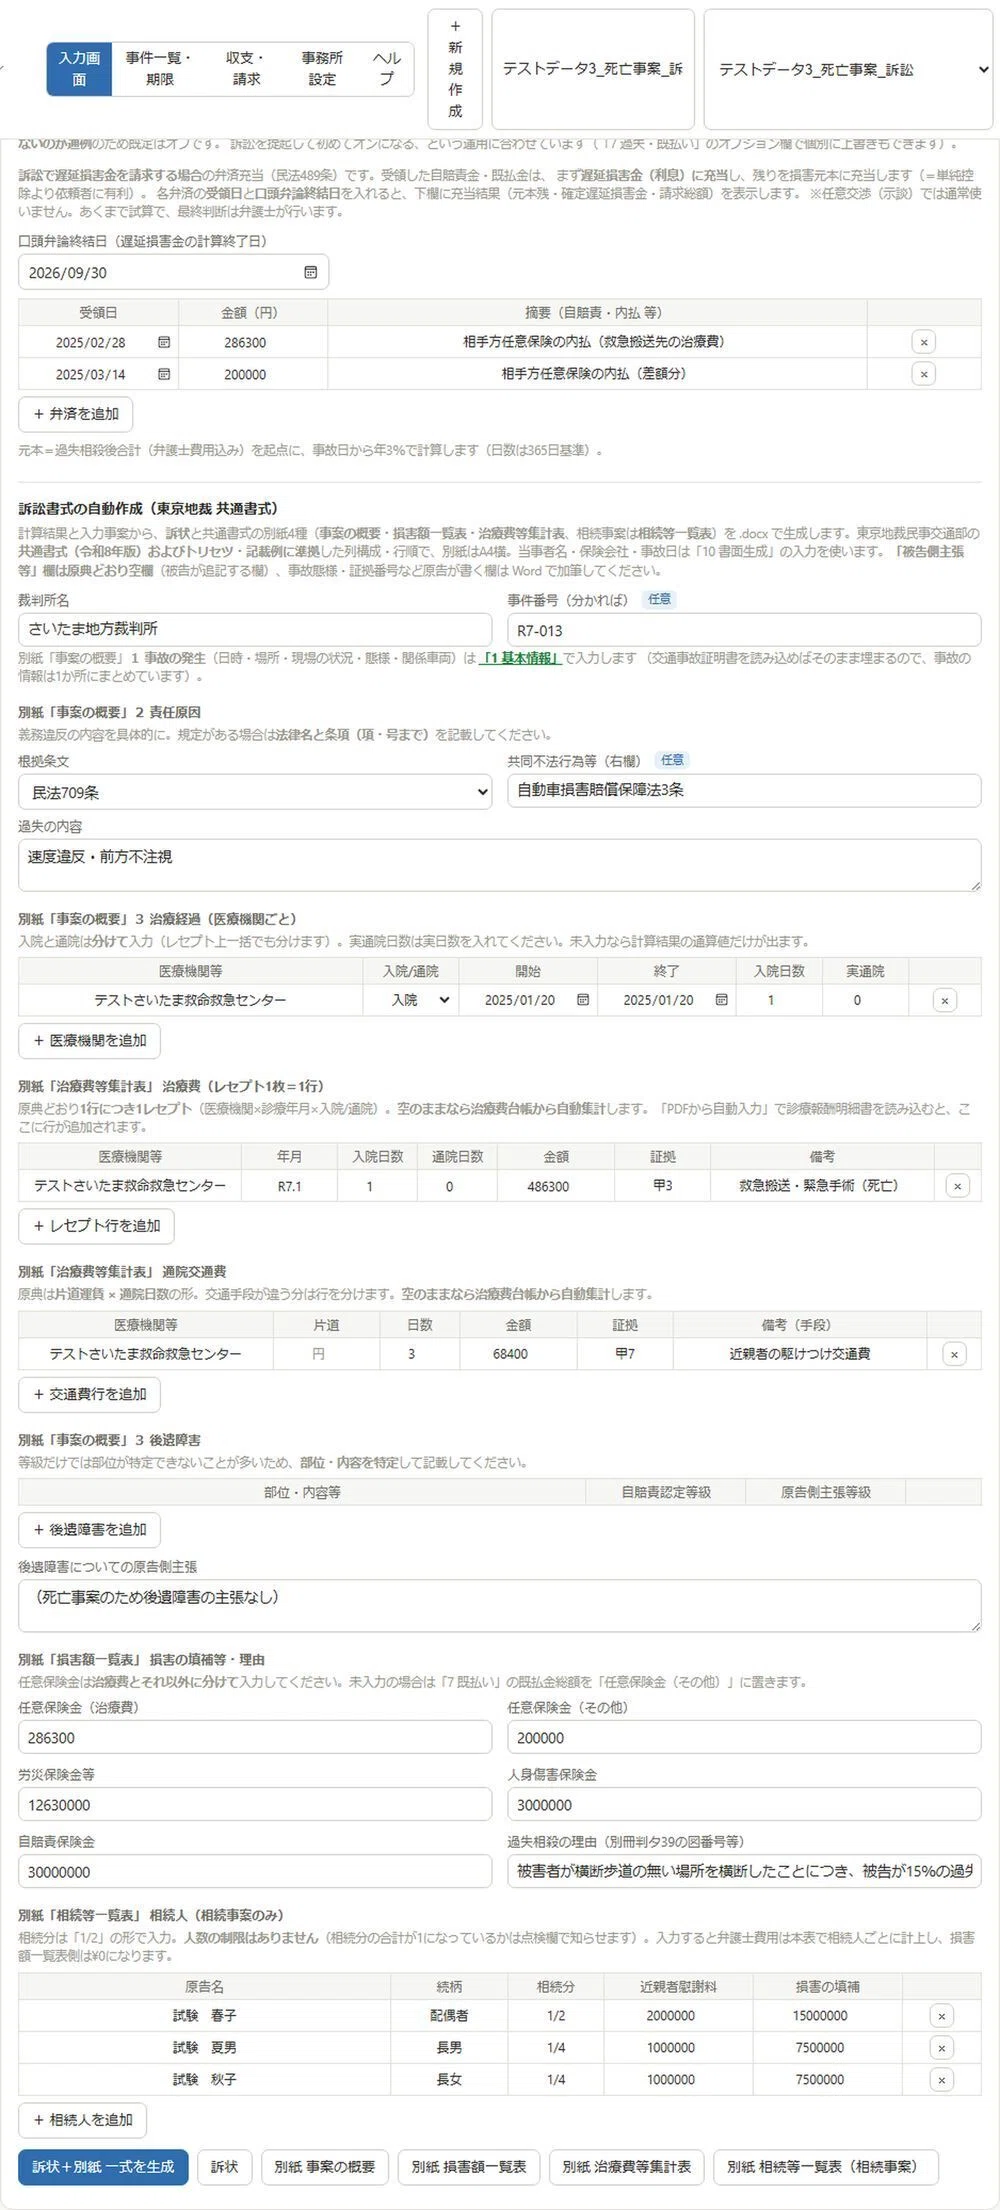This screenshot has width=1000, height=2210.
Task: Click + 交通費行を追加 button
Action: [x=90, y=1394]
